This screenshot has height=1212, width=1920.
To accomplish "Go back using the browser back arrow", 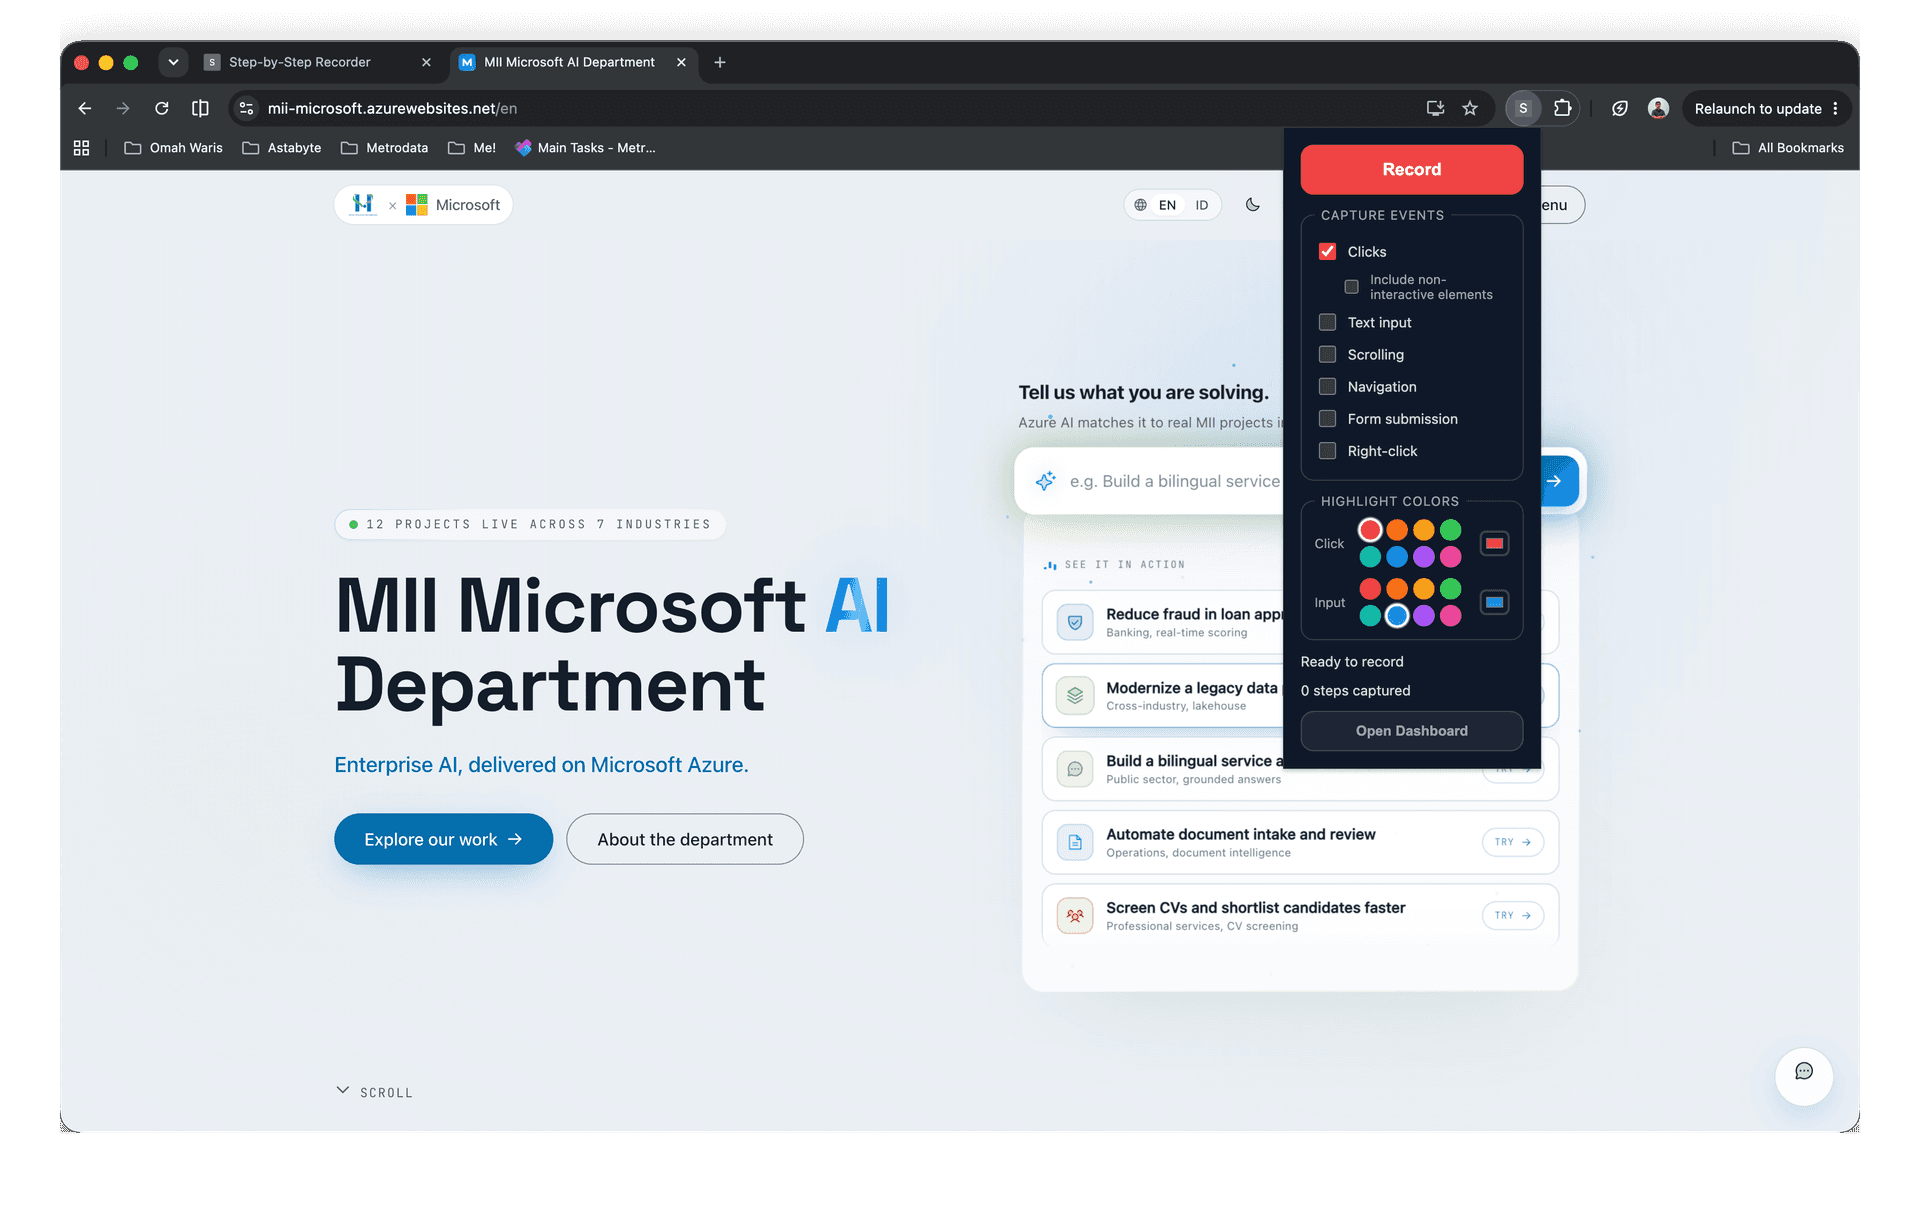I will pos(85,108).
